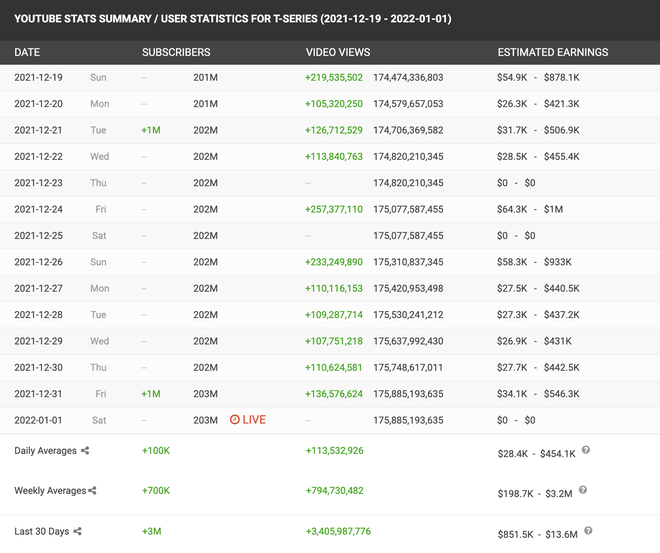This screenshot has height=553, width=660.
Task: Click weekly subscribers average +700K
Action: [156, 491]
